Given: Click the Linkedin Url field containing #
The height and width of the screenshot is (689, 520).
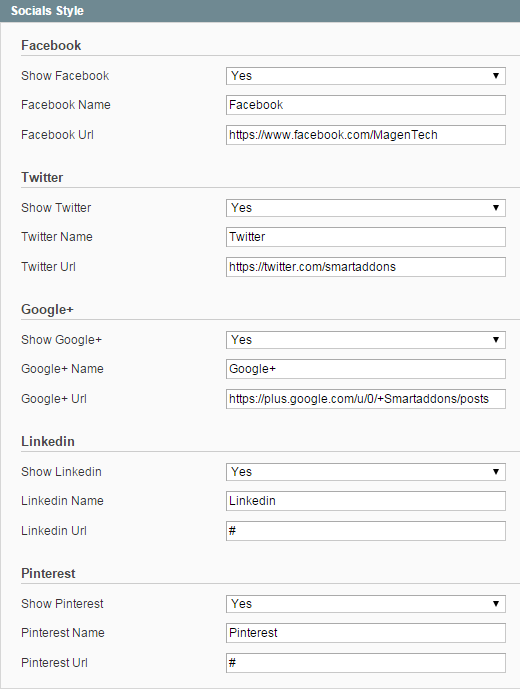Looking at the screenshot, I should 366,531.
